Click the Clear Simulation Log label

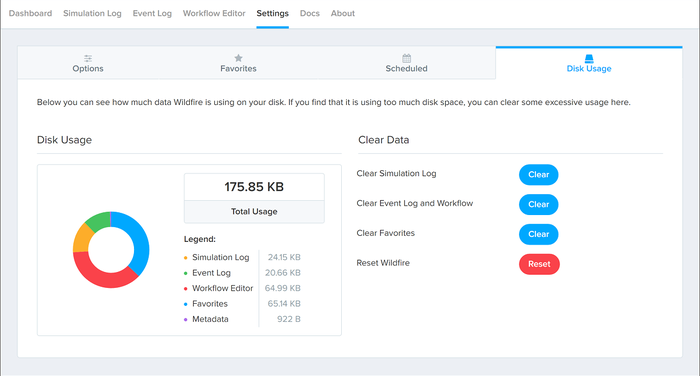click(x=396, y=173)
